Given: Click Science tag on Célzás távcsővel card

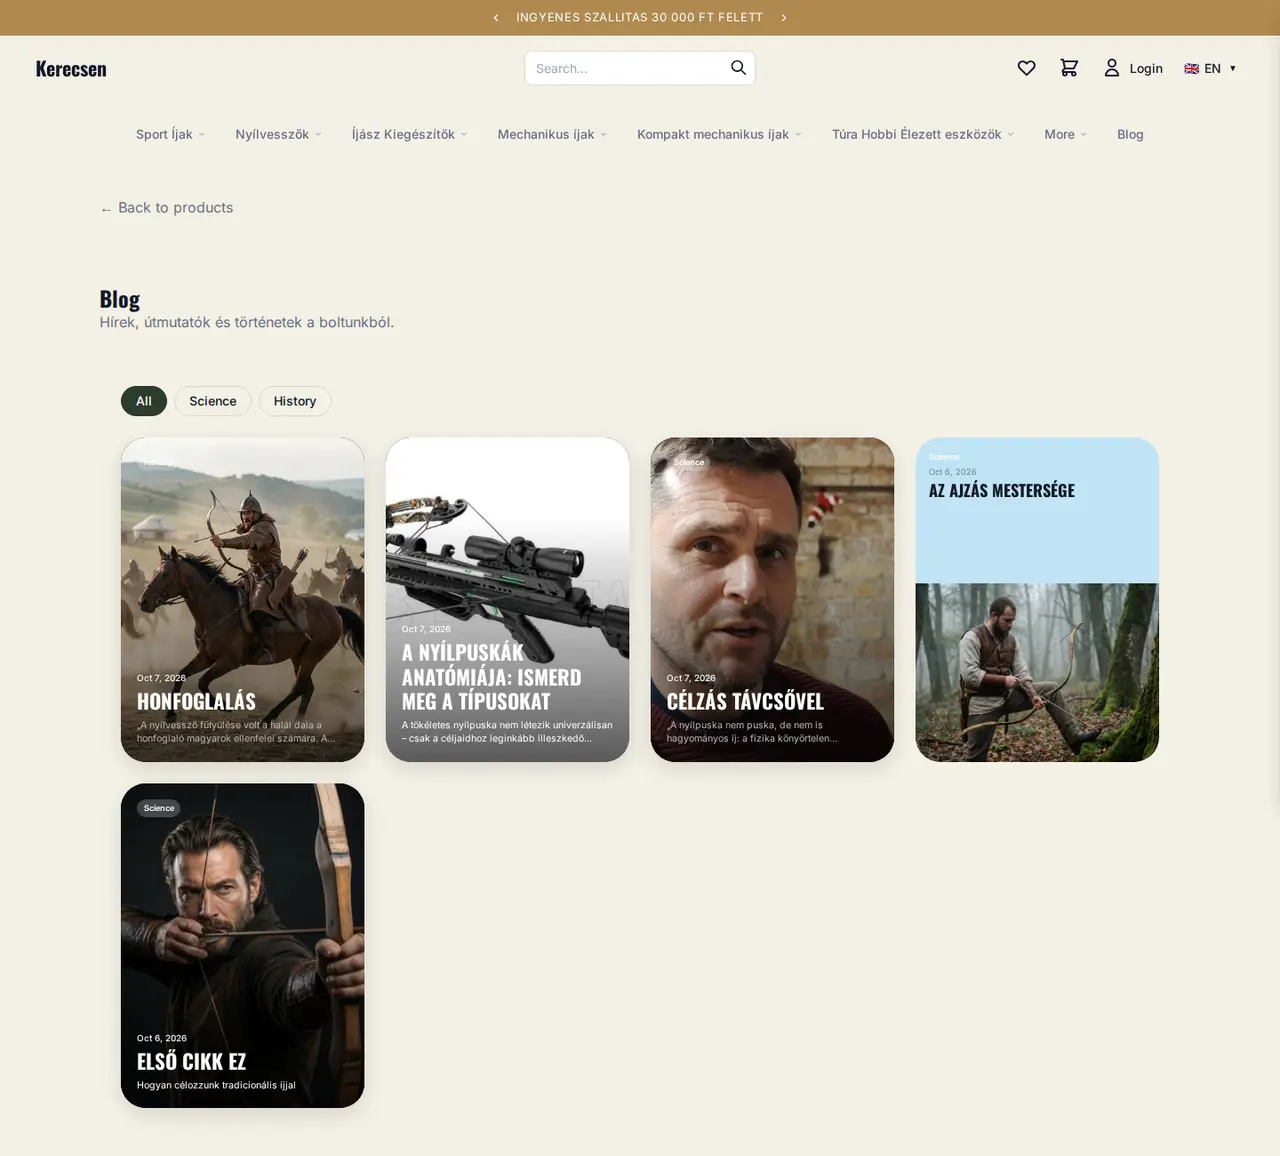Looking at the screenshot, I should (689, 462).
